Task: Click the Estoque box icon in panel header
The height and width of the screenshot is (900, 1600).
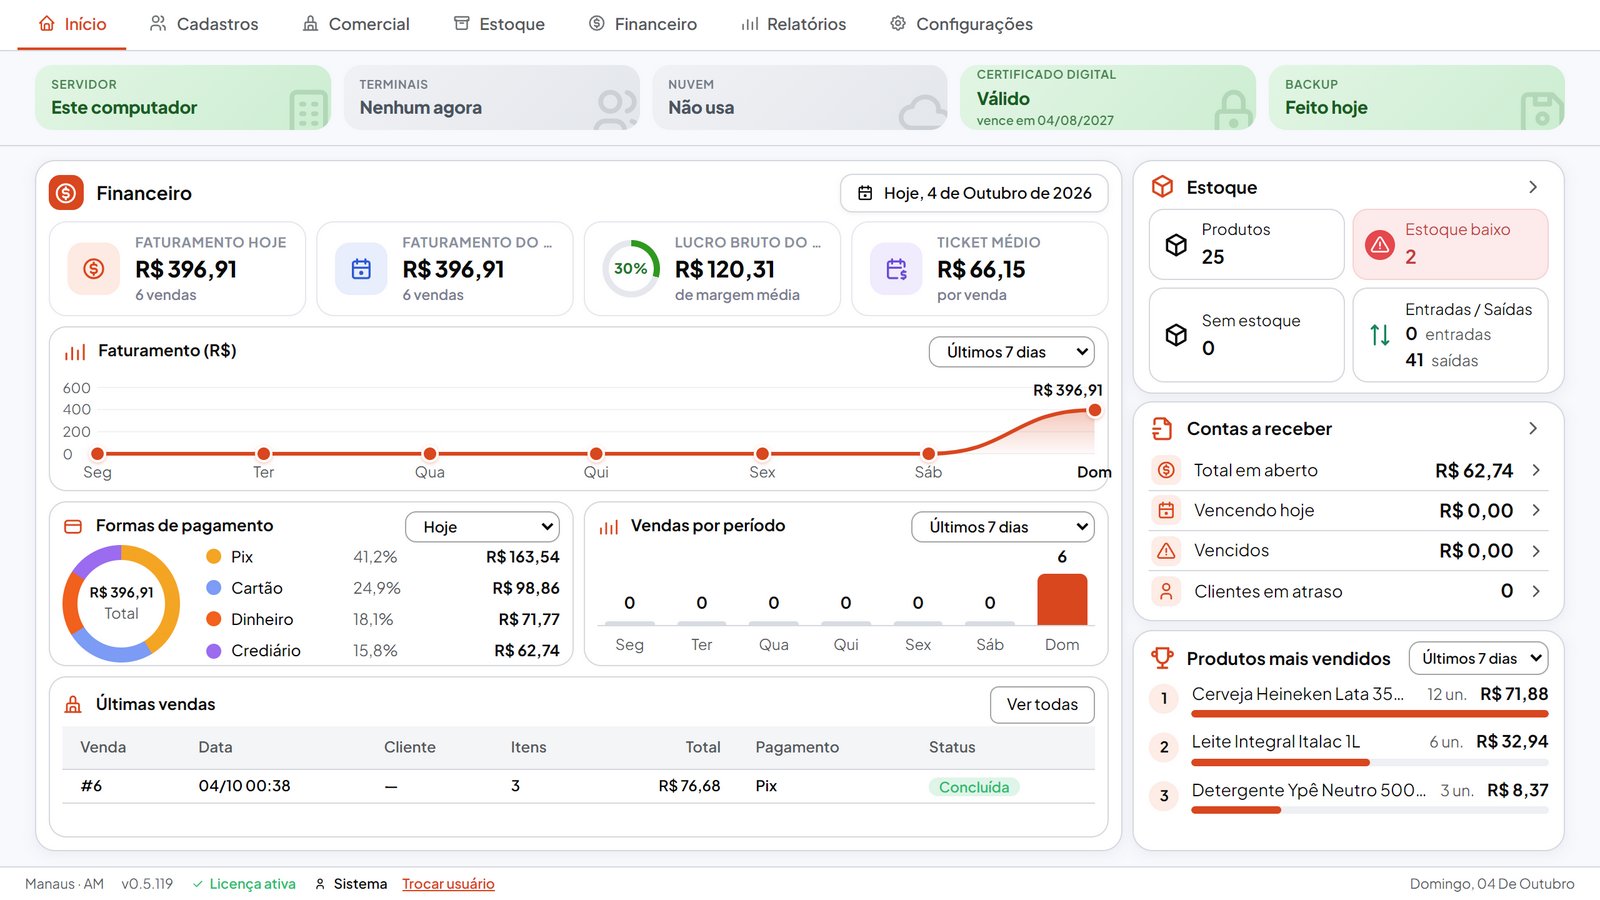Action: click(1162, 187)
